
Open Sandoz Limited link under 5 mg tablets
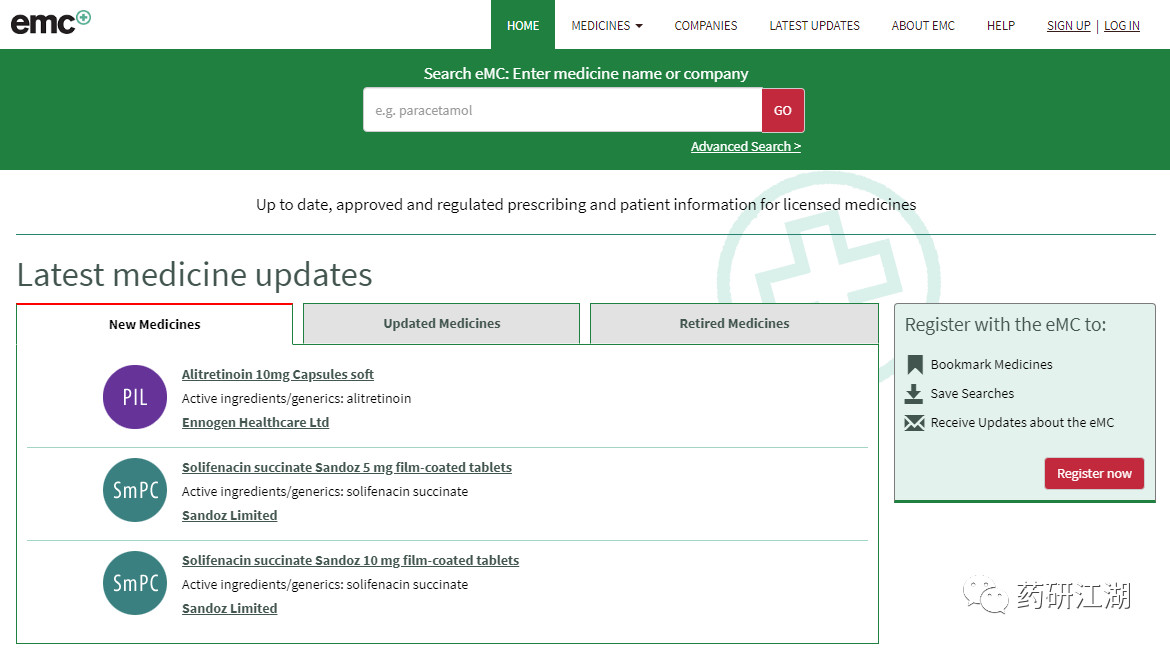click(229, 515)
